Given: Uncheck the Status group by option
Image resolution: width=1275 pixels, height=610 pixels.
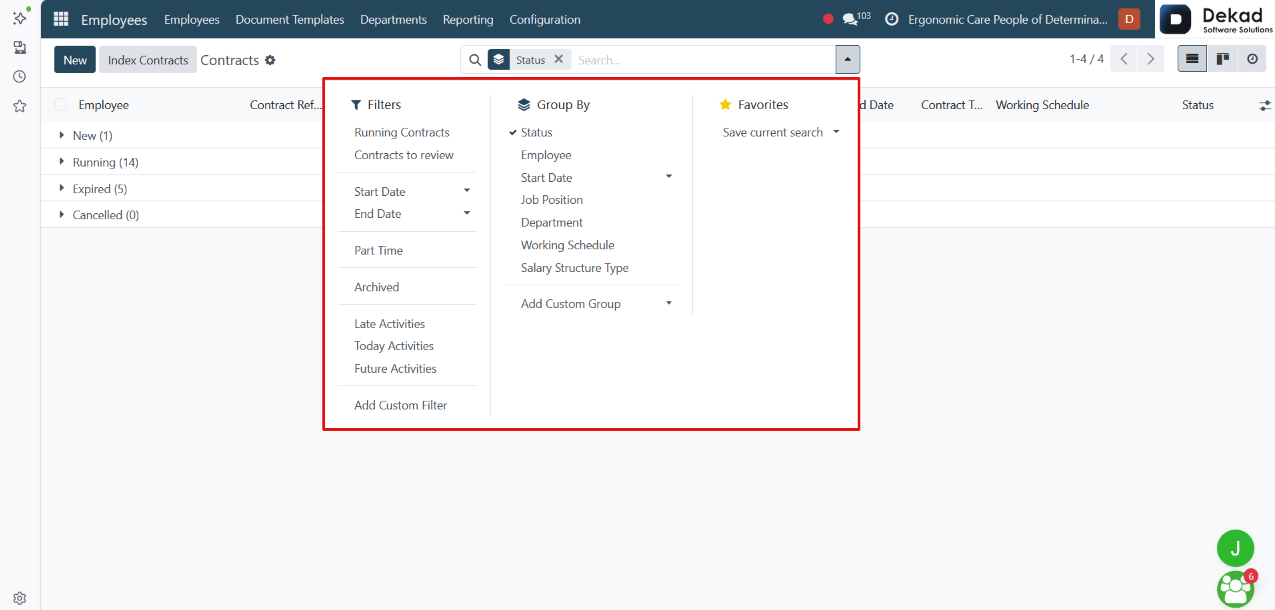Looking at the screenshot, I should click(537, 132).
